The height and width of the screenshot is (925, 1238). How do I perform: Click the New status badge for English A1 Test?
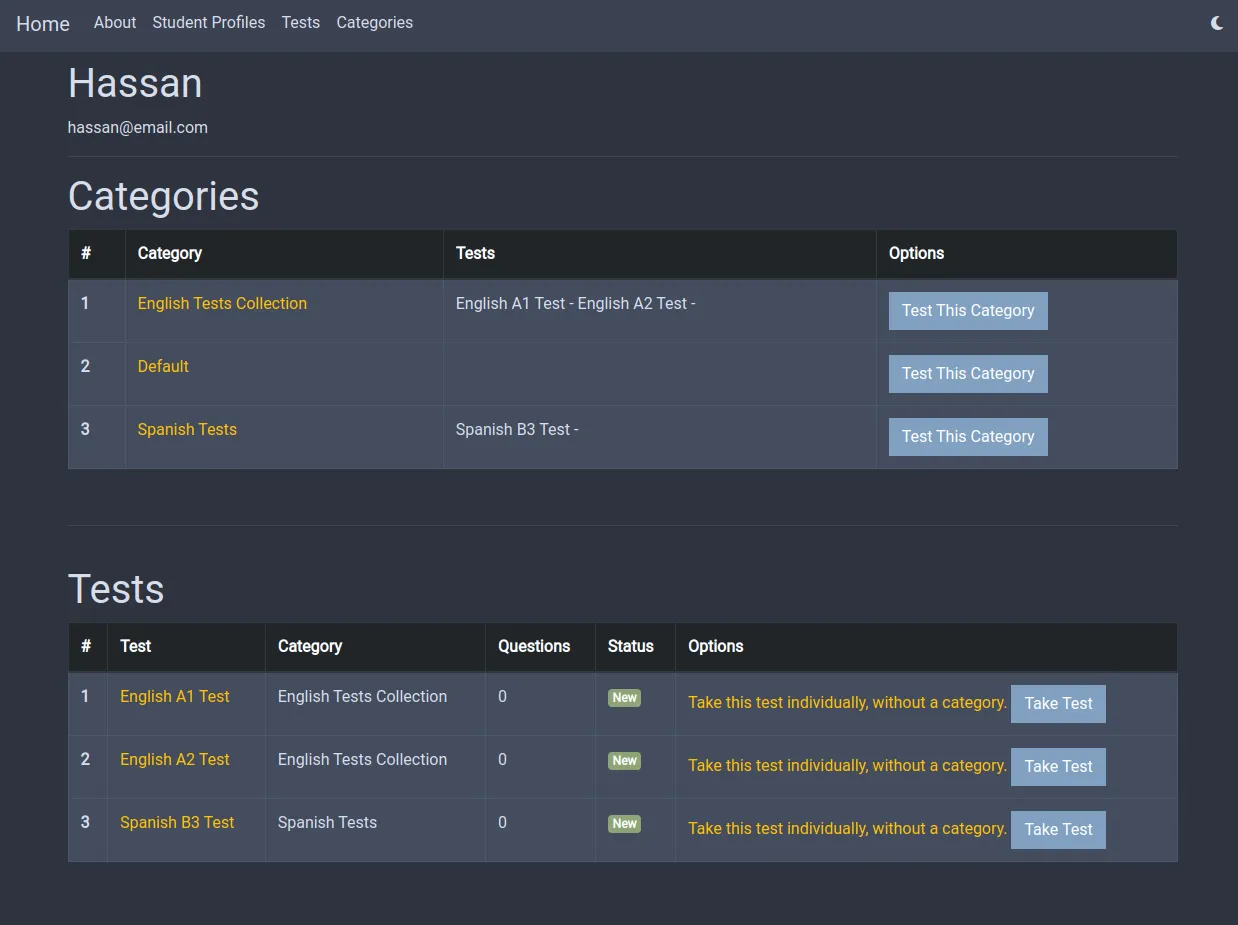pyautogui.click(x=624, y=698)
